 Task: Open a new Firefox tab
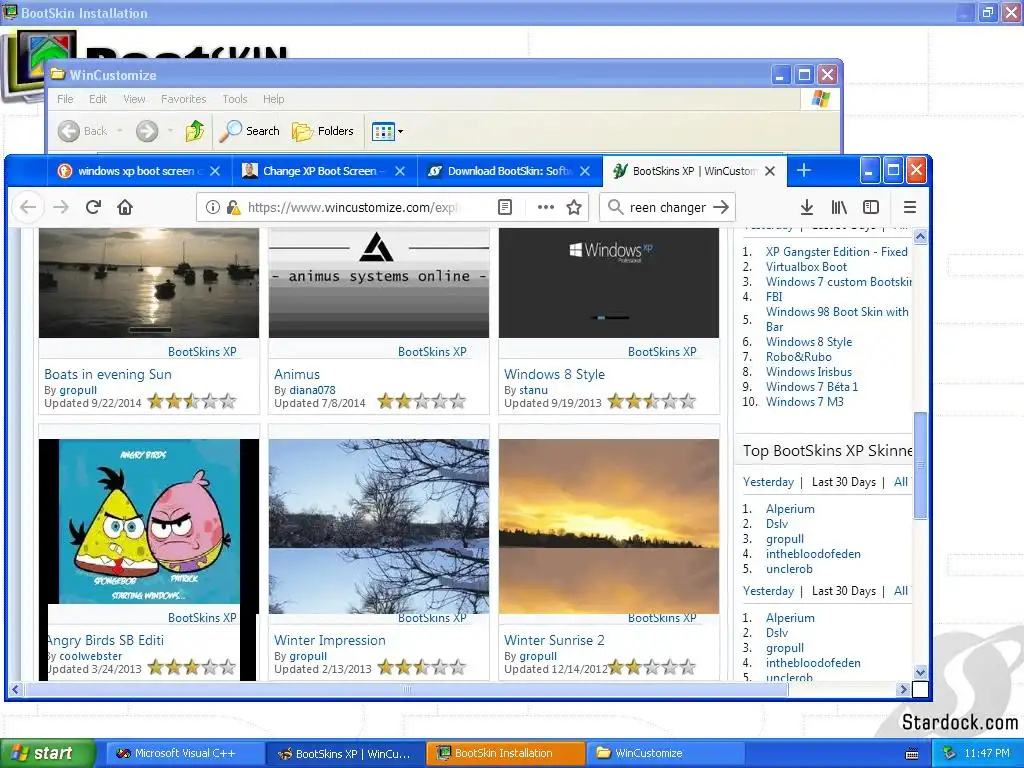804,171
